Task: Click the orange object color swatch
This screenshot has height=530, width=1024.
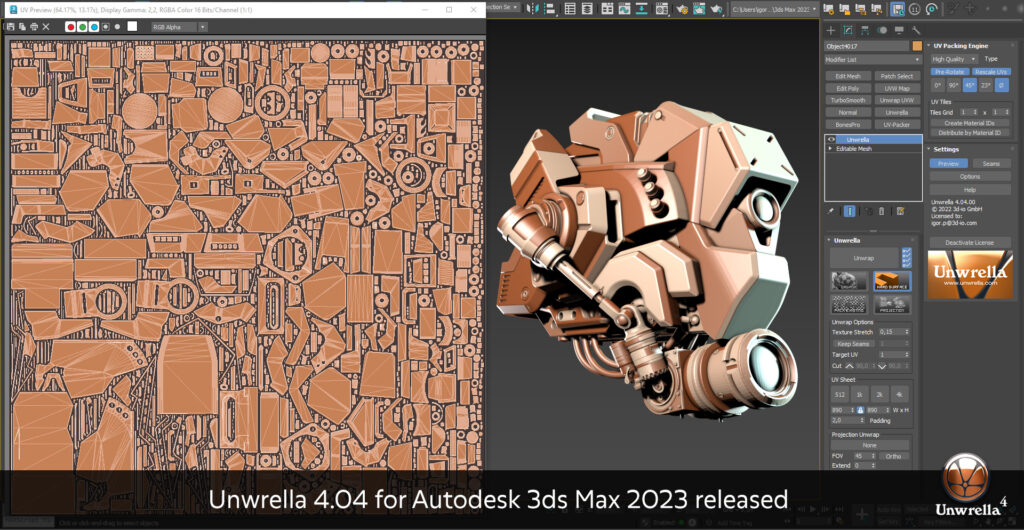Action: point(917,46)
